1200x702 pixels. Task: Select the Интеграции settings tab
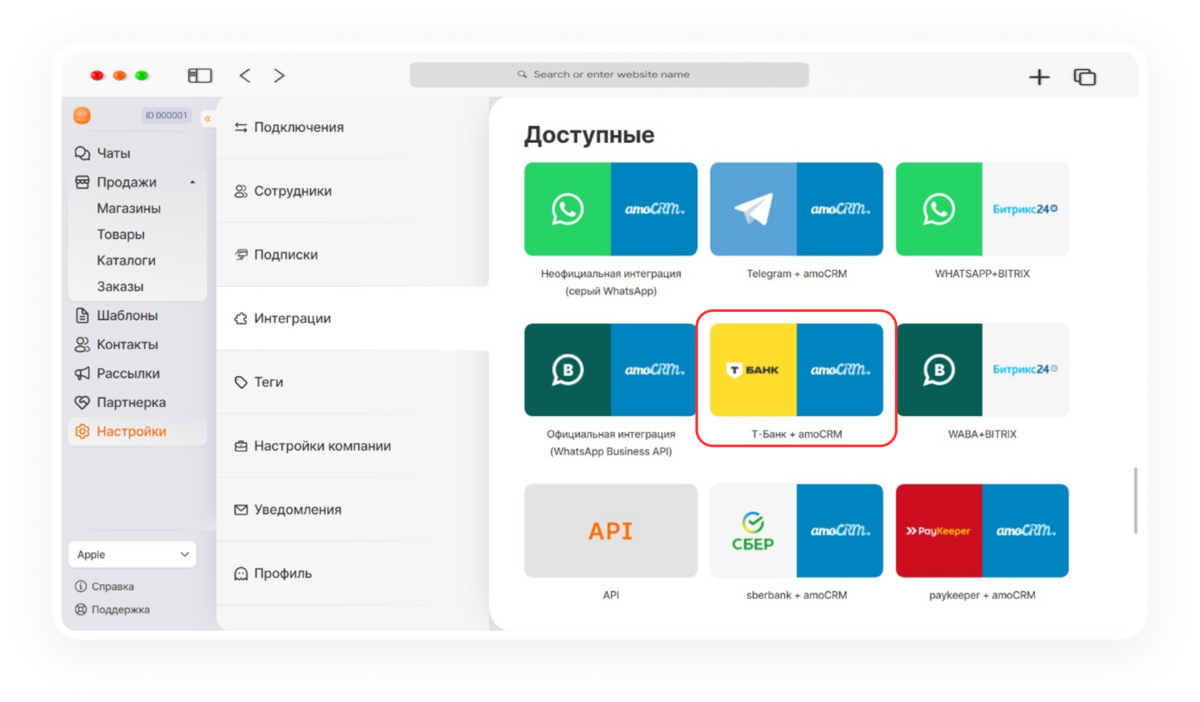click(352, 319)
